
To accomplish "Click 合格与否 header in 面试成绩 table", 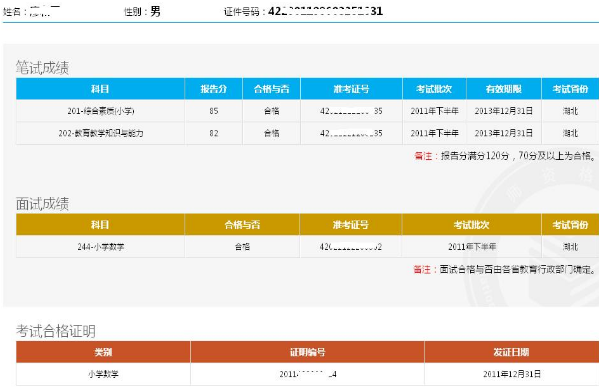I will (x=242, y=225).
